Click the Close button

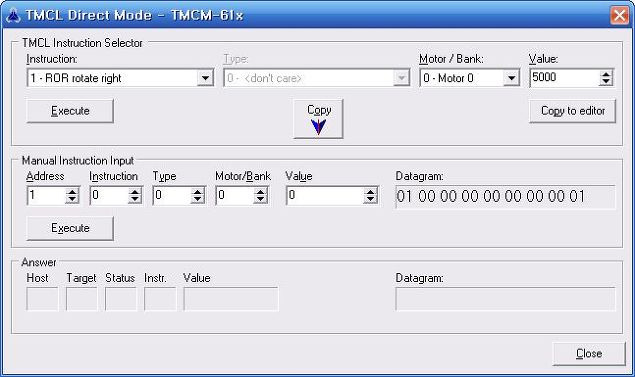(x=589, y=354)
